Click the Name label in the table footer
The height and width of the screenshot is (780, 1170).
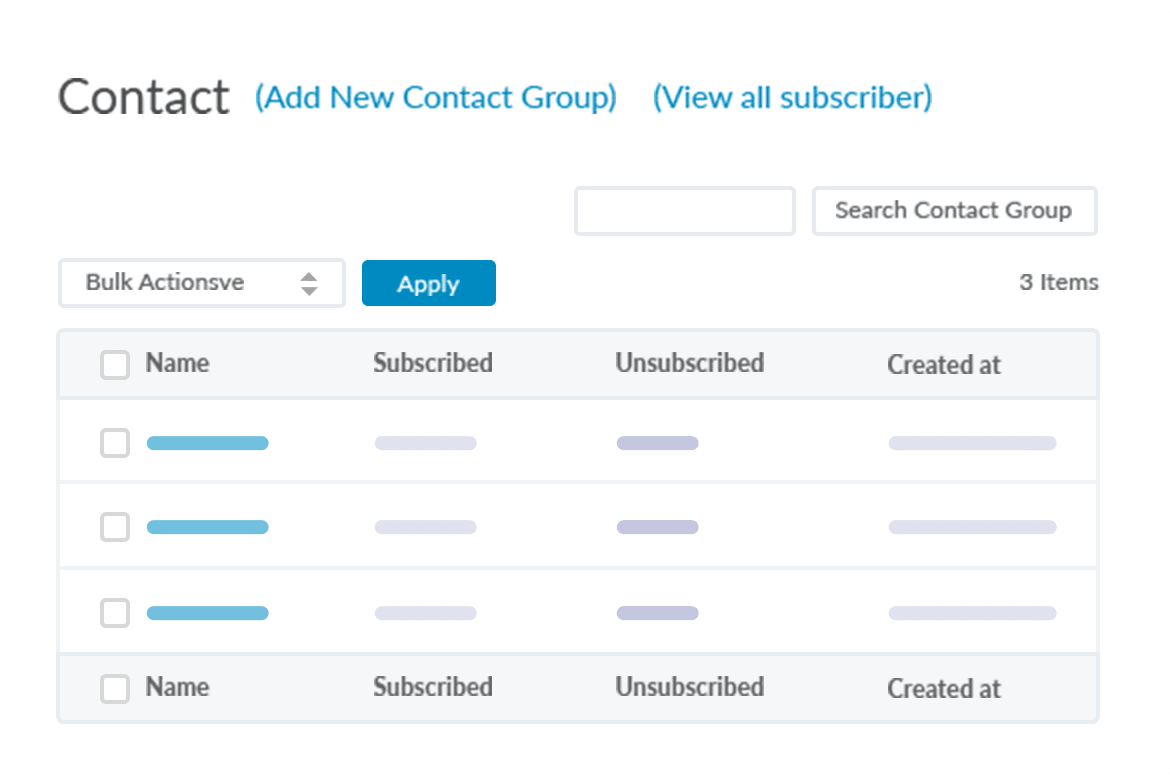[177, 687]
